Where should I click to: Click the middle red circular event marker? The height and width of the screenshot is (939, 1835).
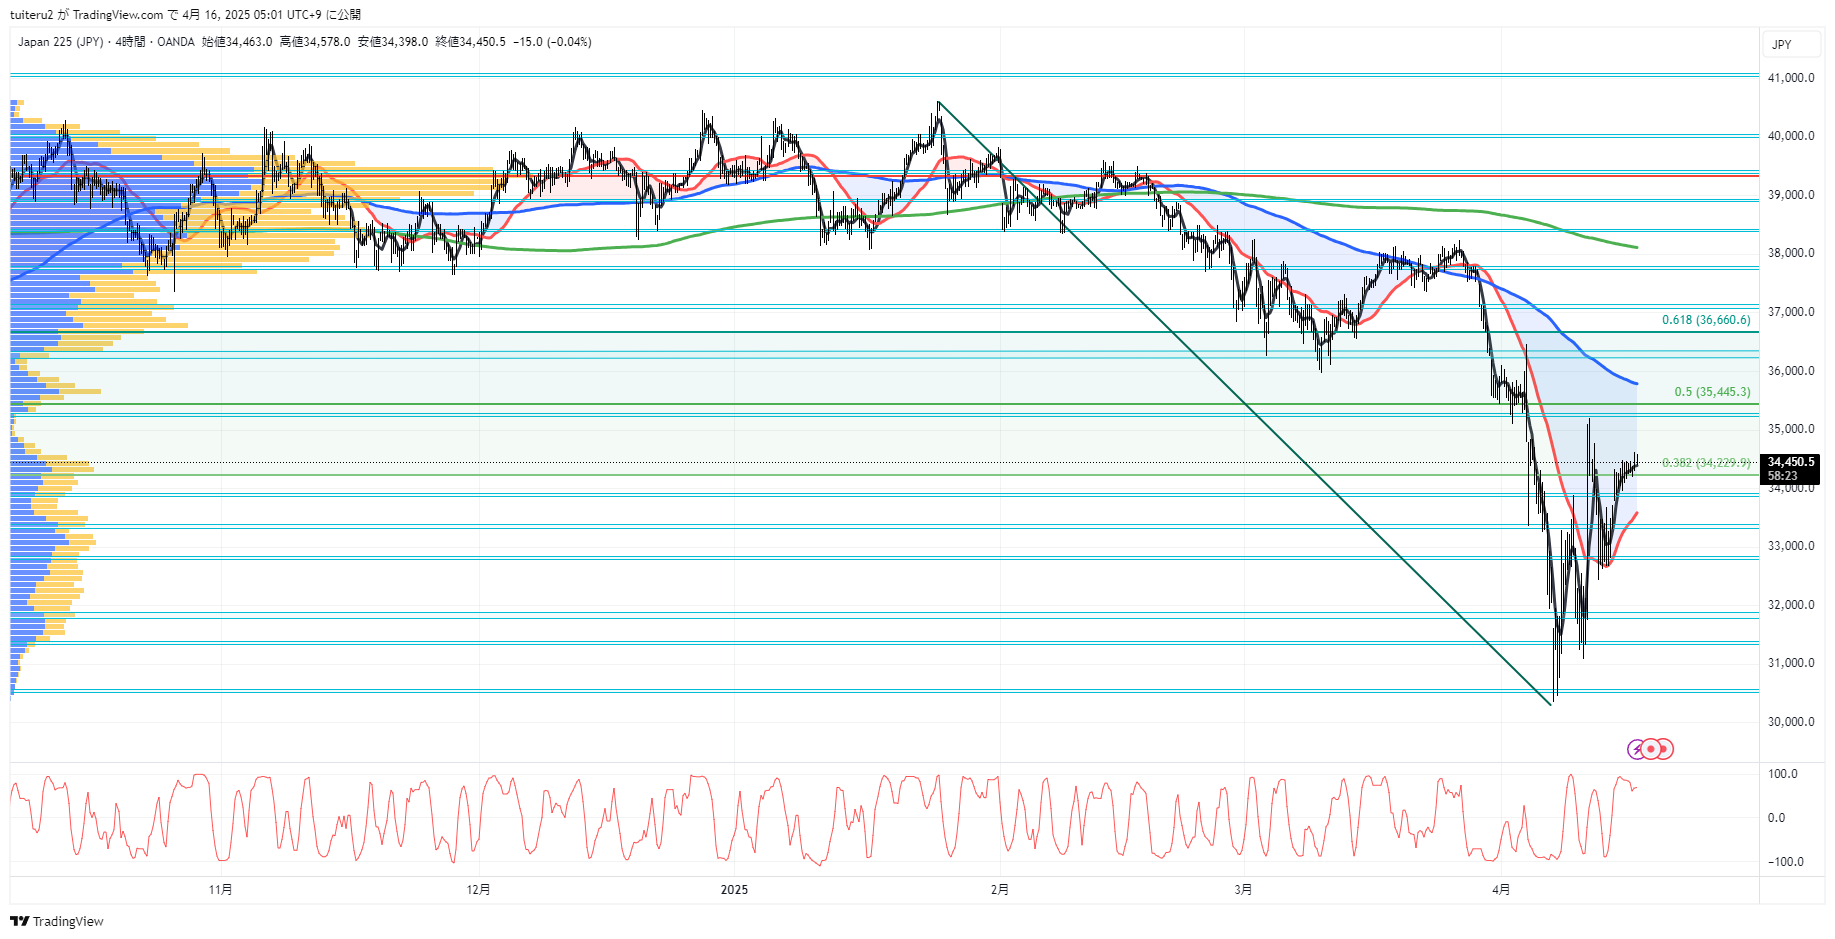(x=1651, y=749)
